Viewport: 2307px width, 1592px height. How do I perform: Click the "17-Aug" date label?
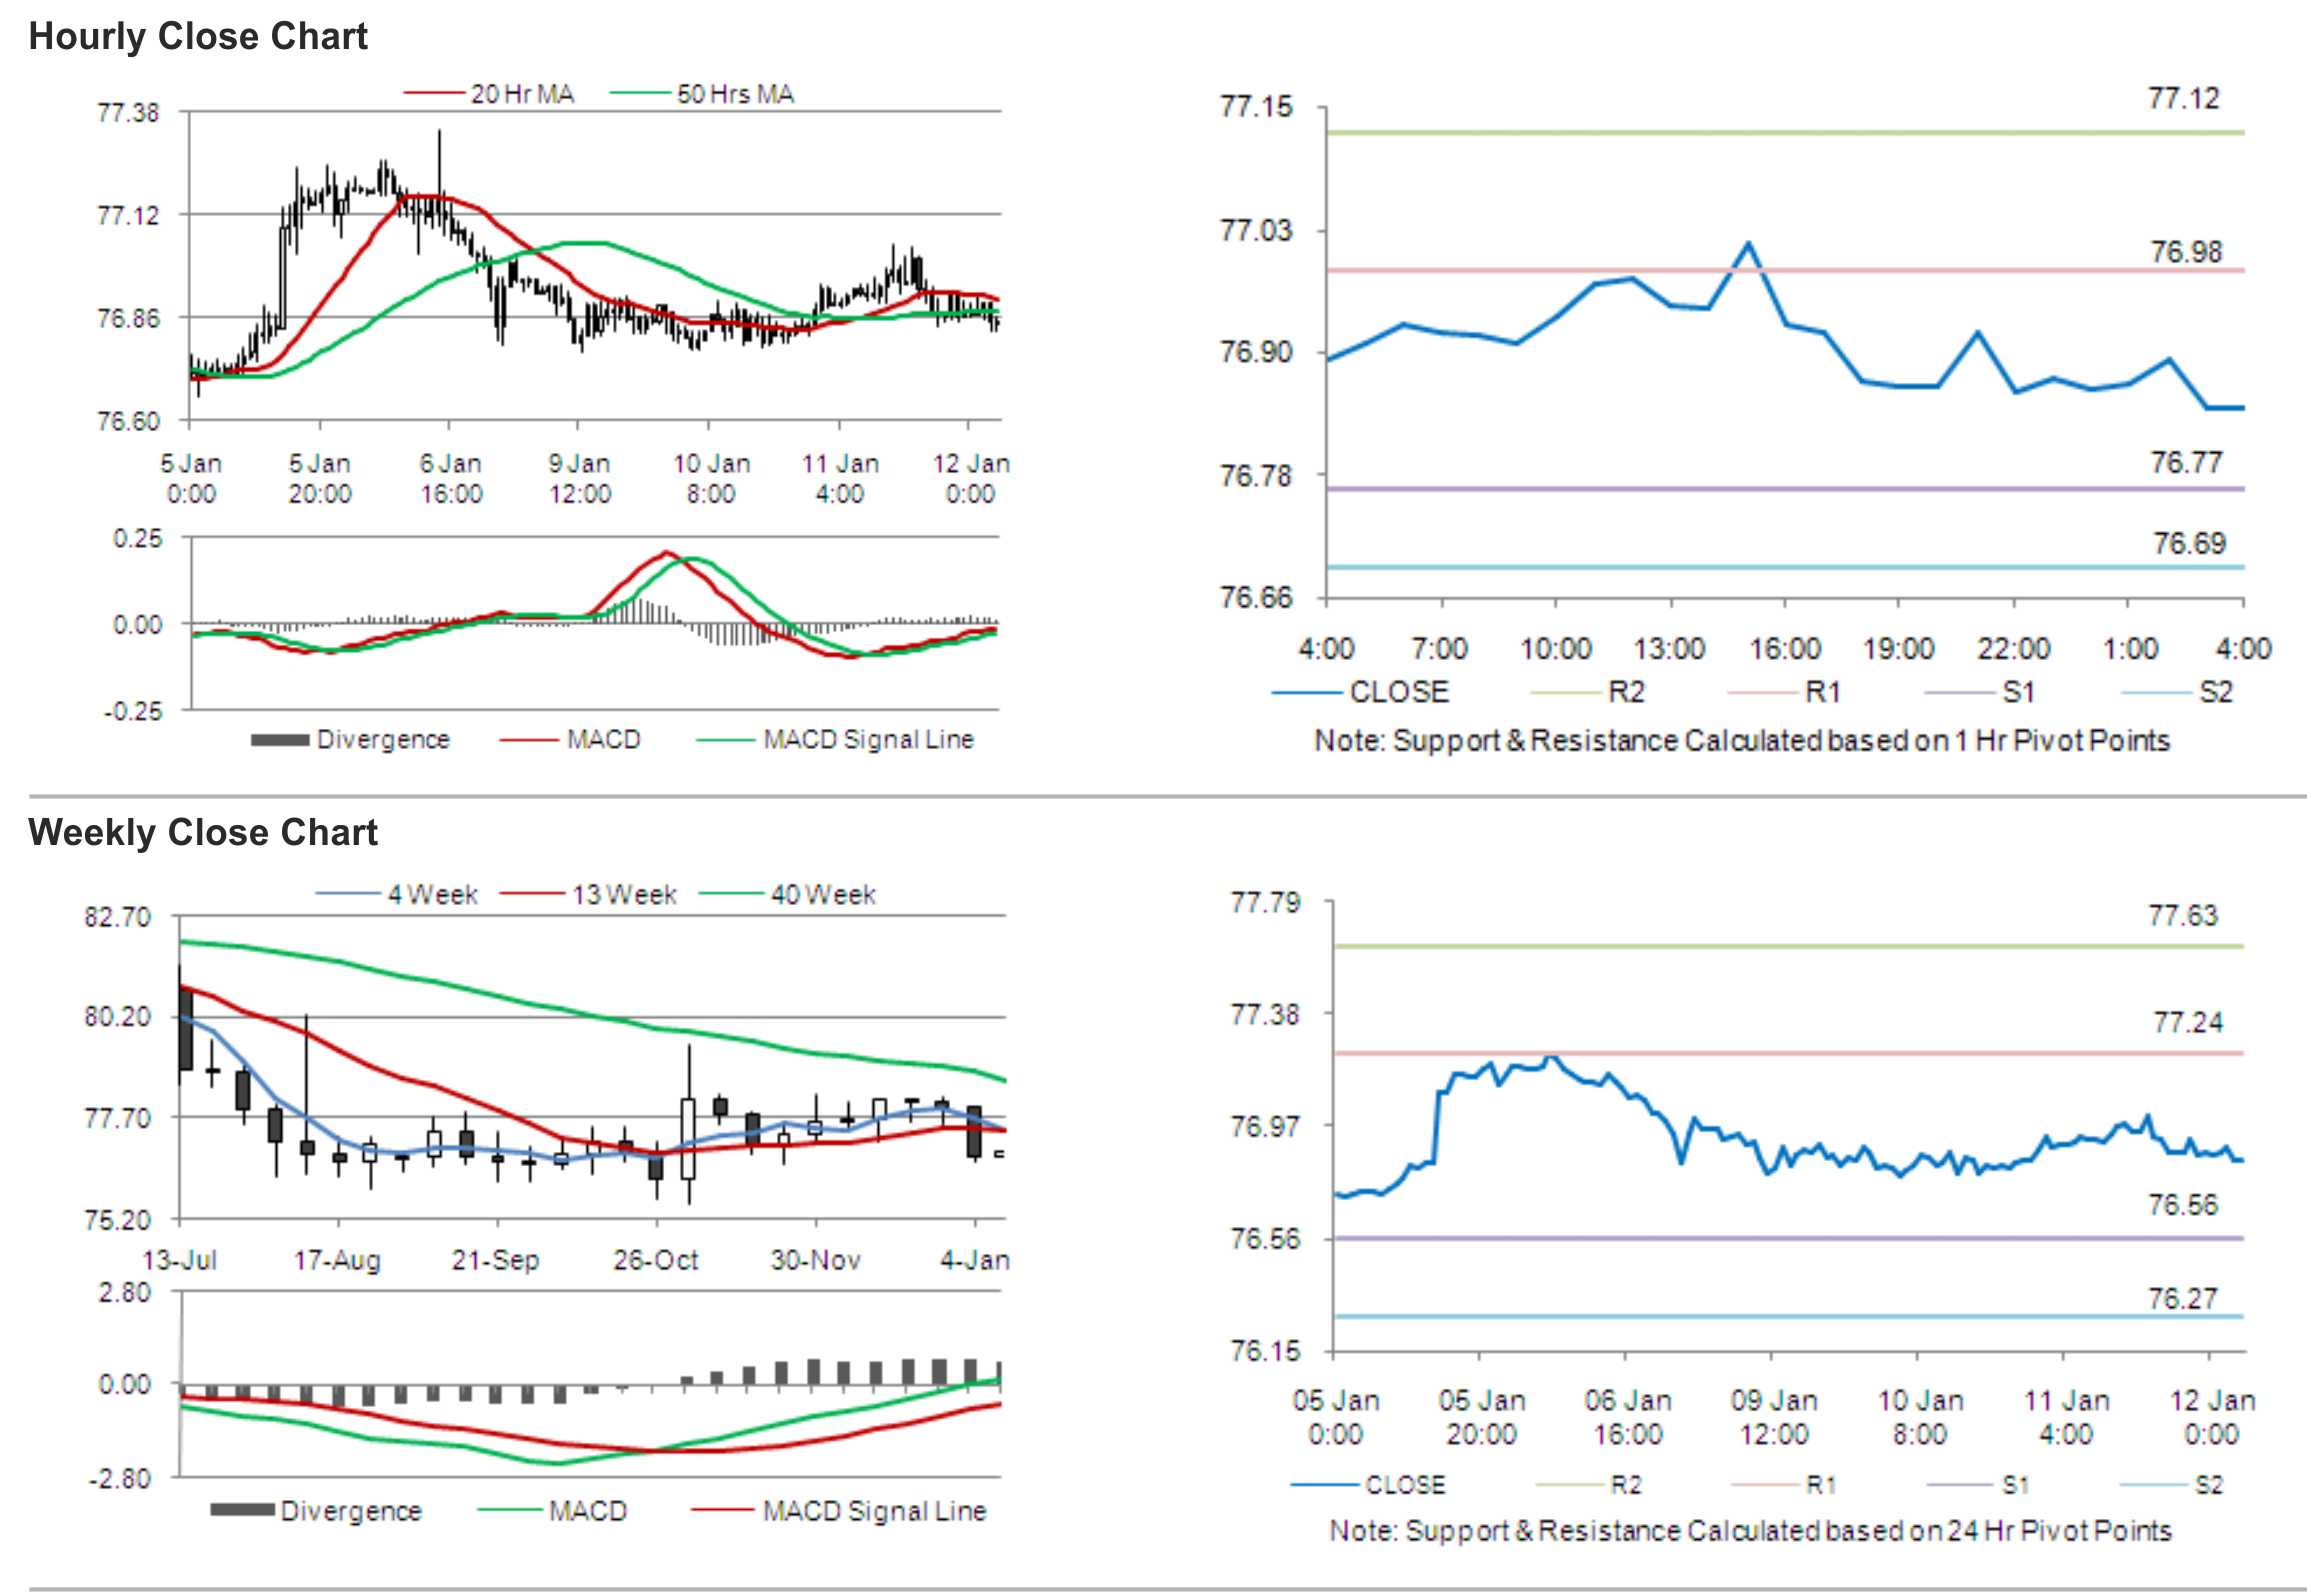(x=337, y=1261)
